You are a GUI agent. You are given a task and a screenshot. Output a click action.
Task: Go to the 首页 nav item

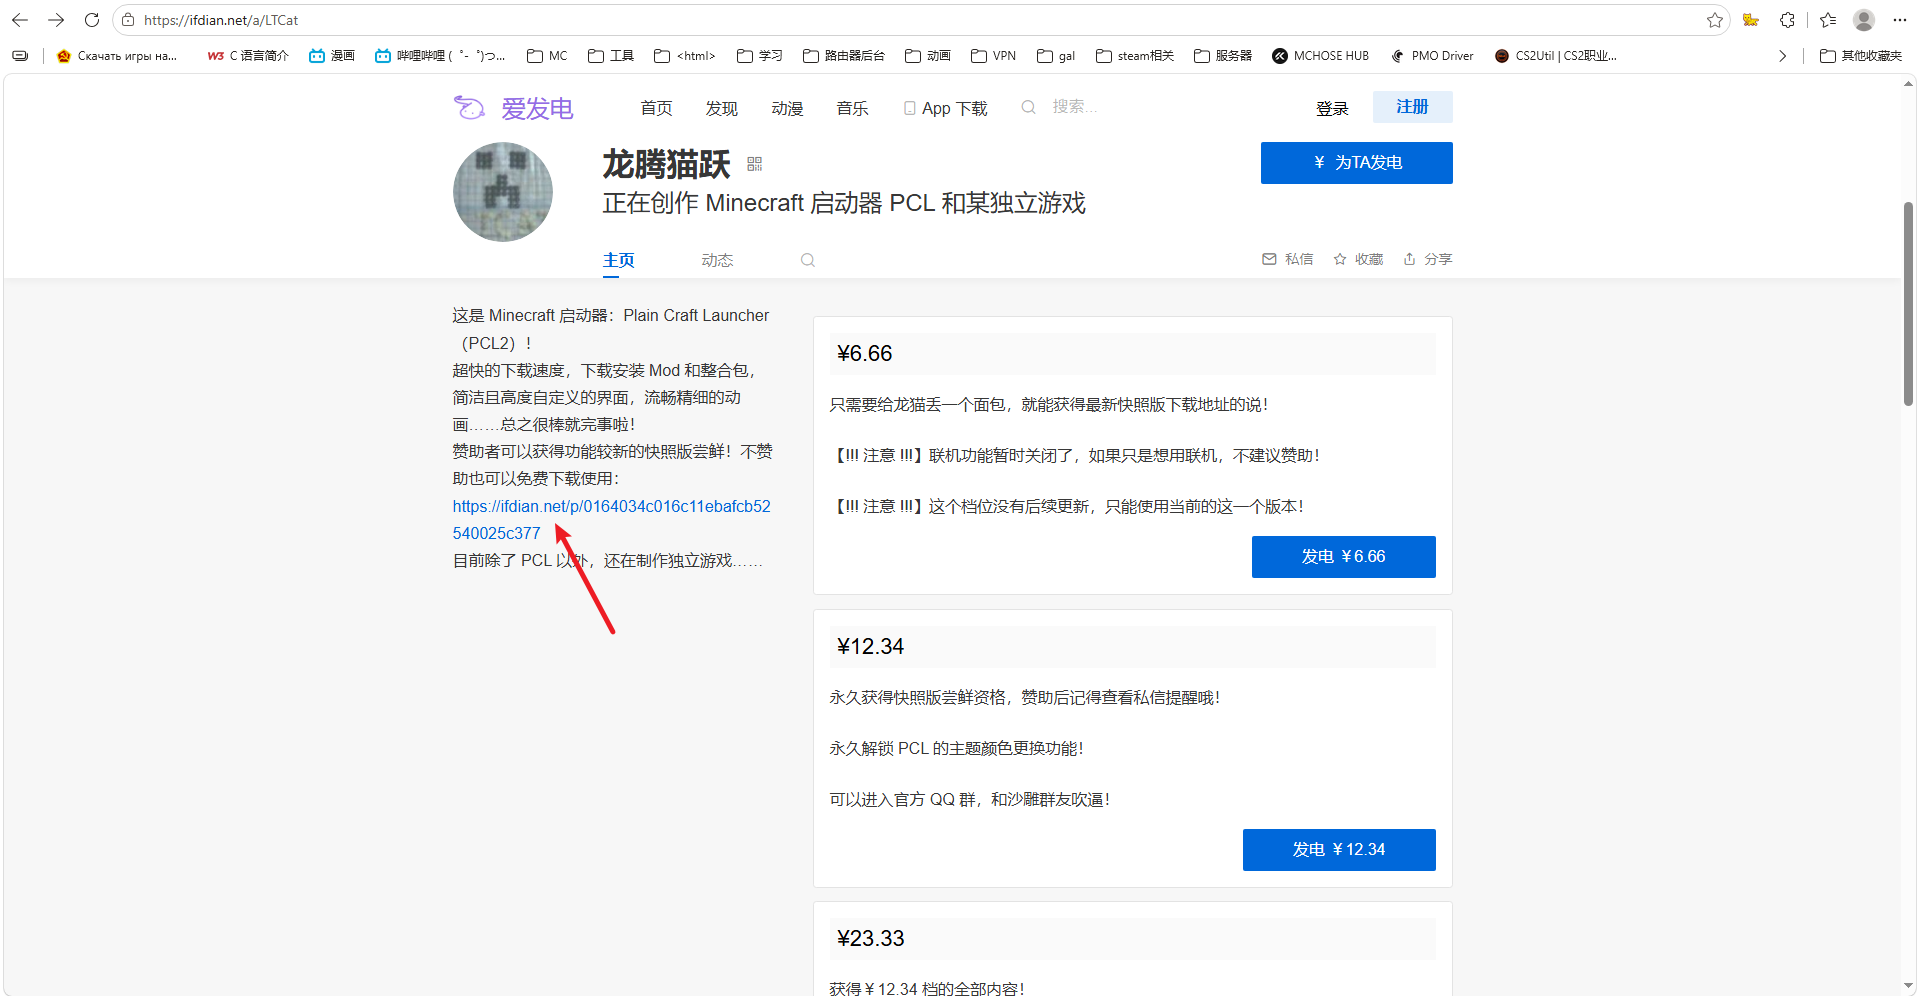pos(656,108)
